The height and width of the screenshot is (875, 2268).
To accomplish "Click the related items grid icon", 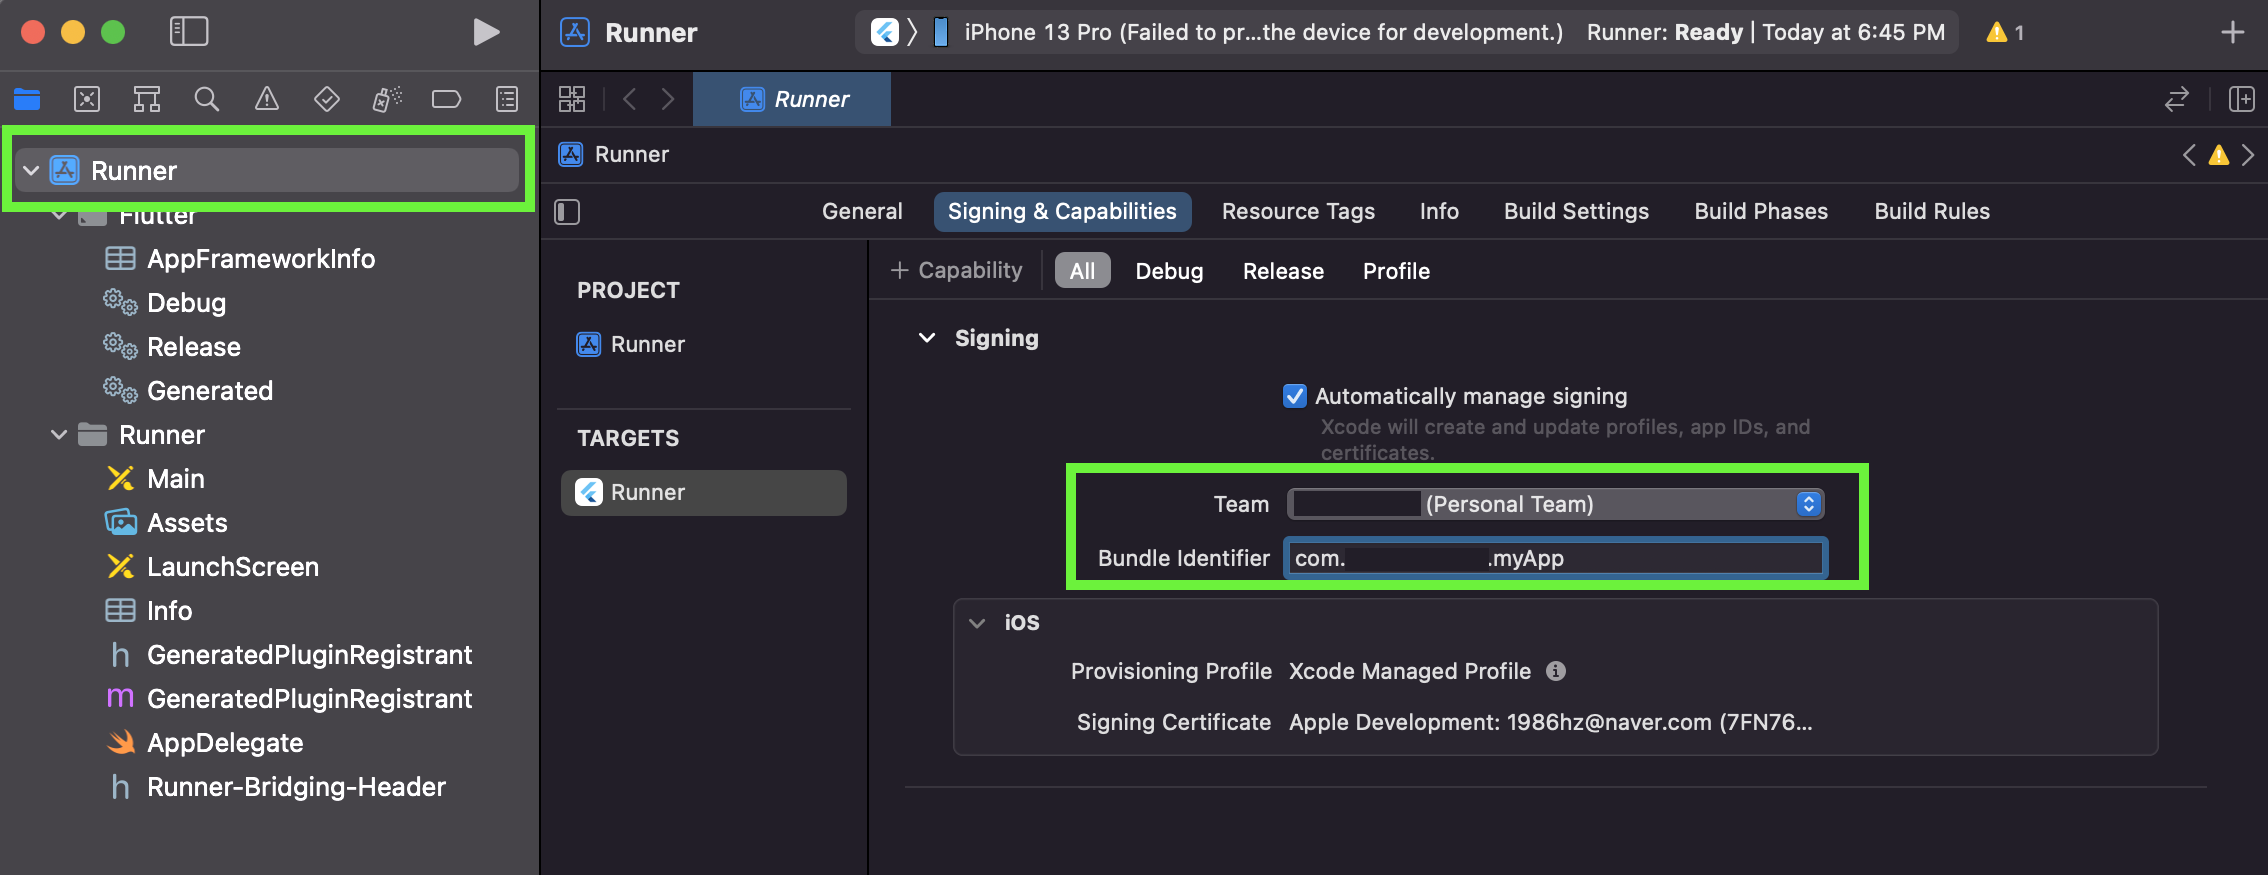I will 572,99.
